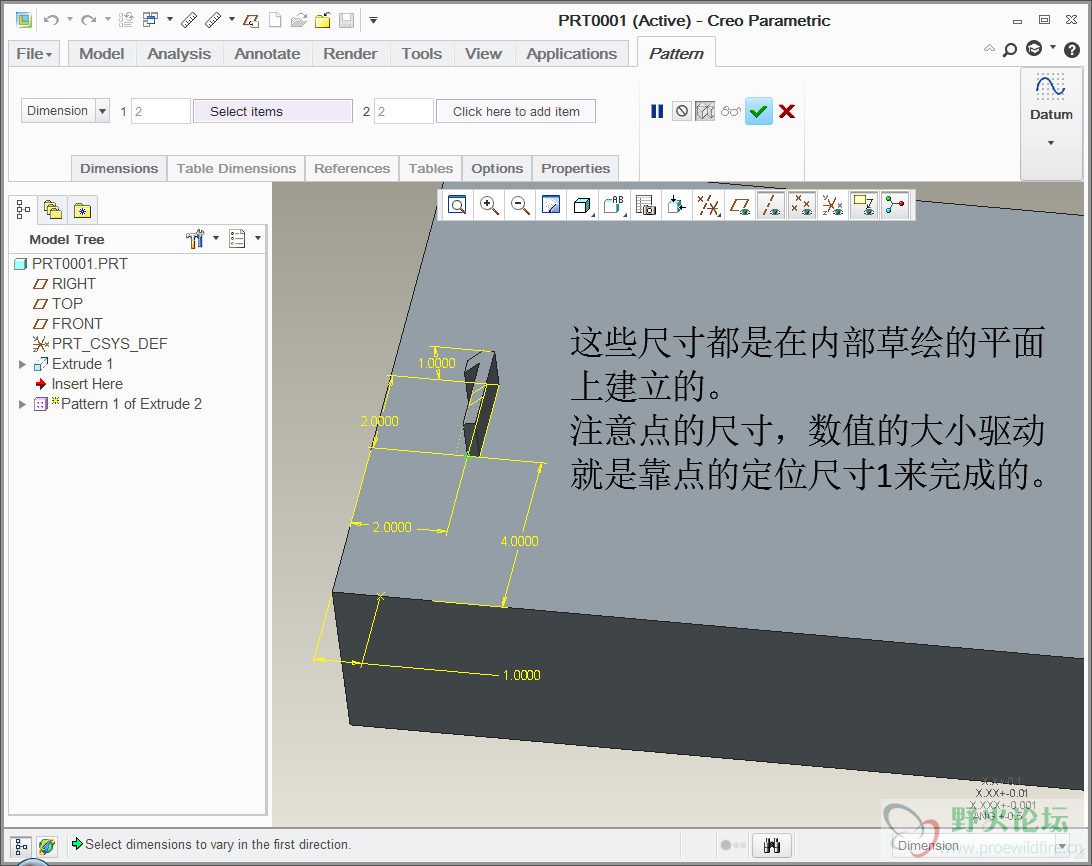Show the Folder Browser tab icon
The width and height of the screenshot is (1092, 866).
53,210
